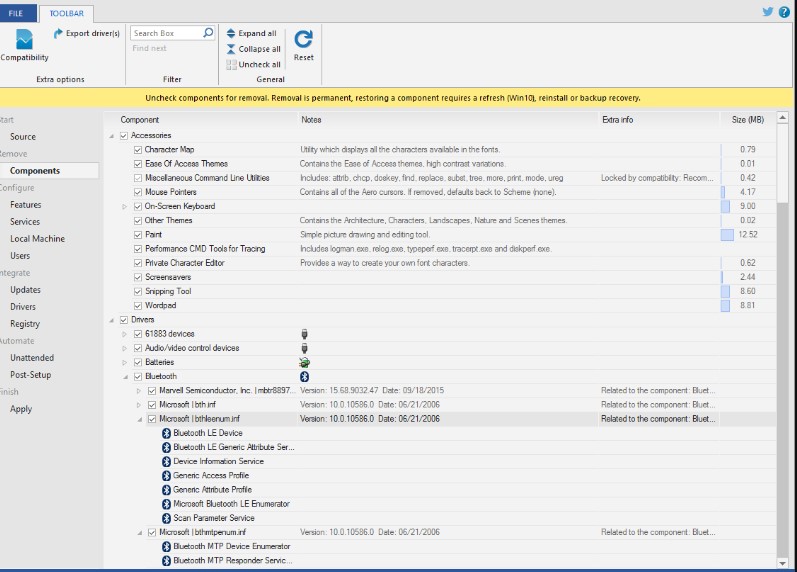The width and height of the screenshot is (797, 572).
Task: Click the Expand all icon
Action: pos(231,33)
